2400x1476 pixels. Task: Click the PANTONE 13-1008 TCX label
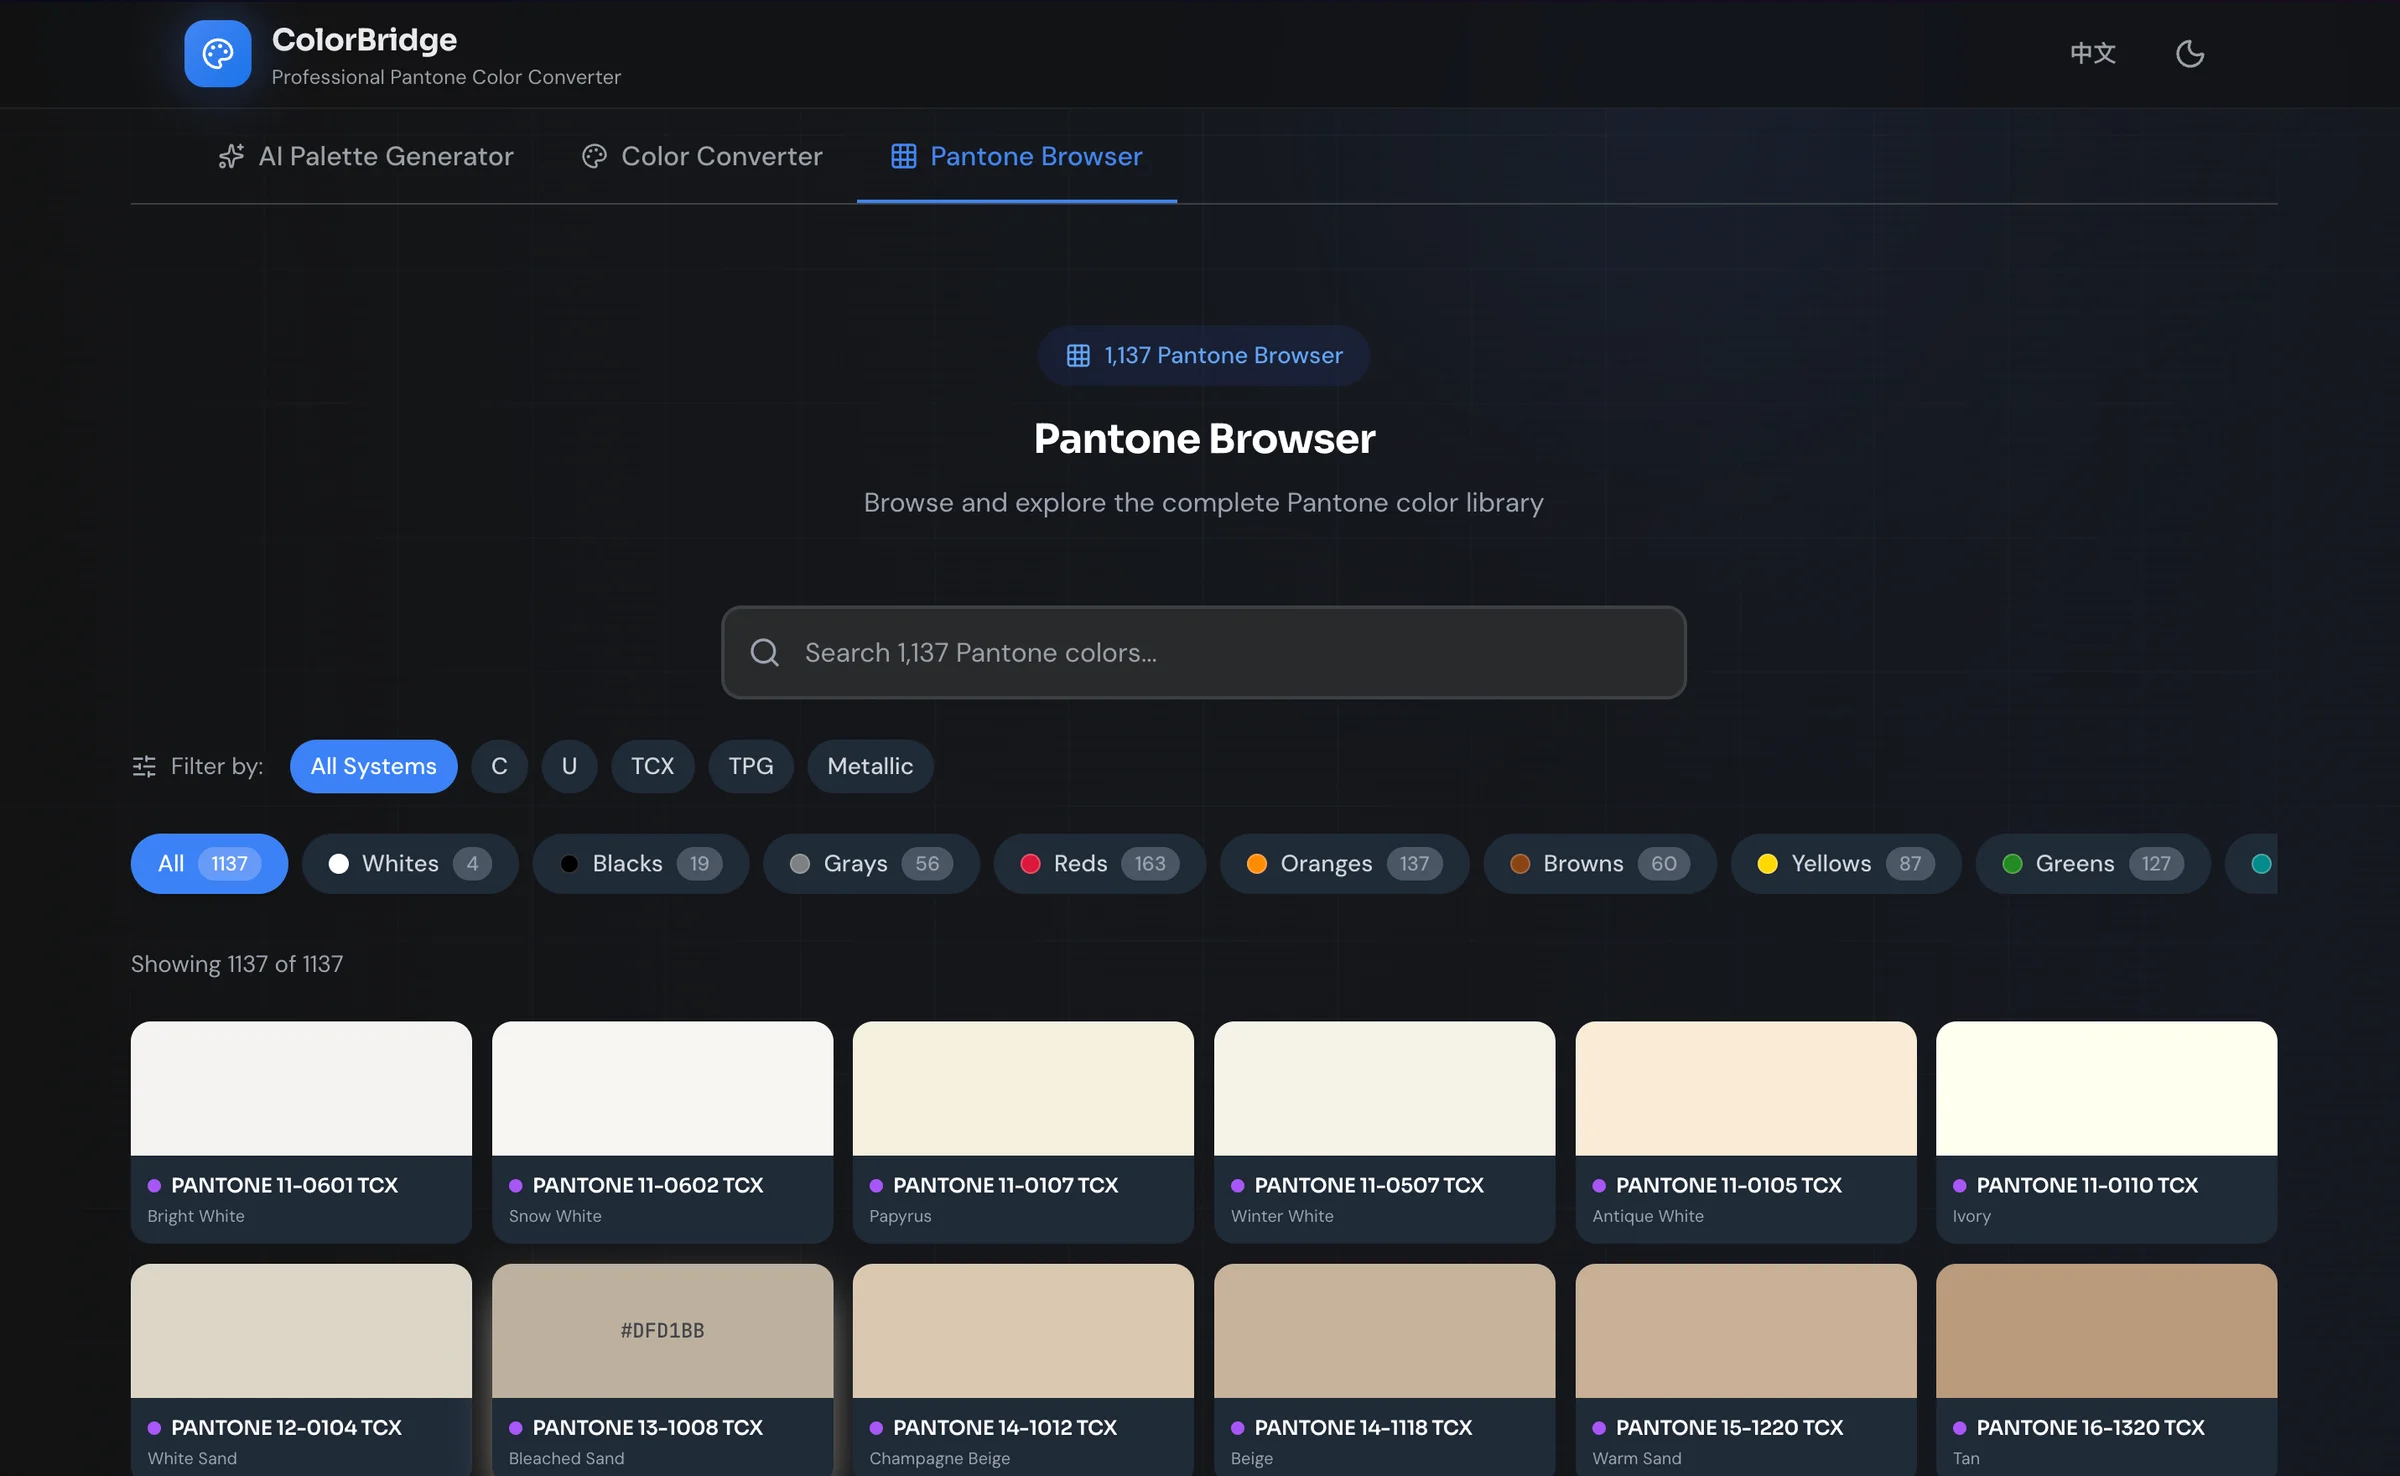tap(648, 1428)
